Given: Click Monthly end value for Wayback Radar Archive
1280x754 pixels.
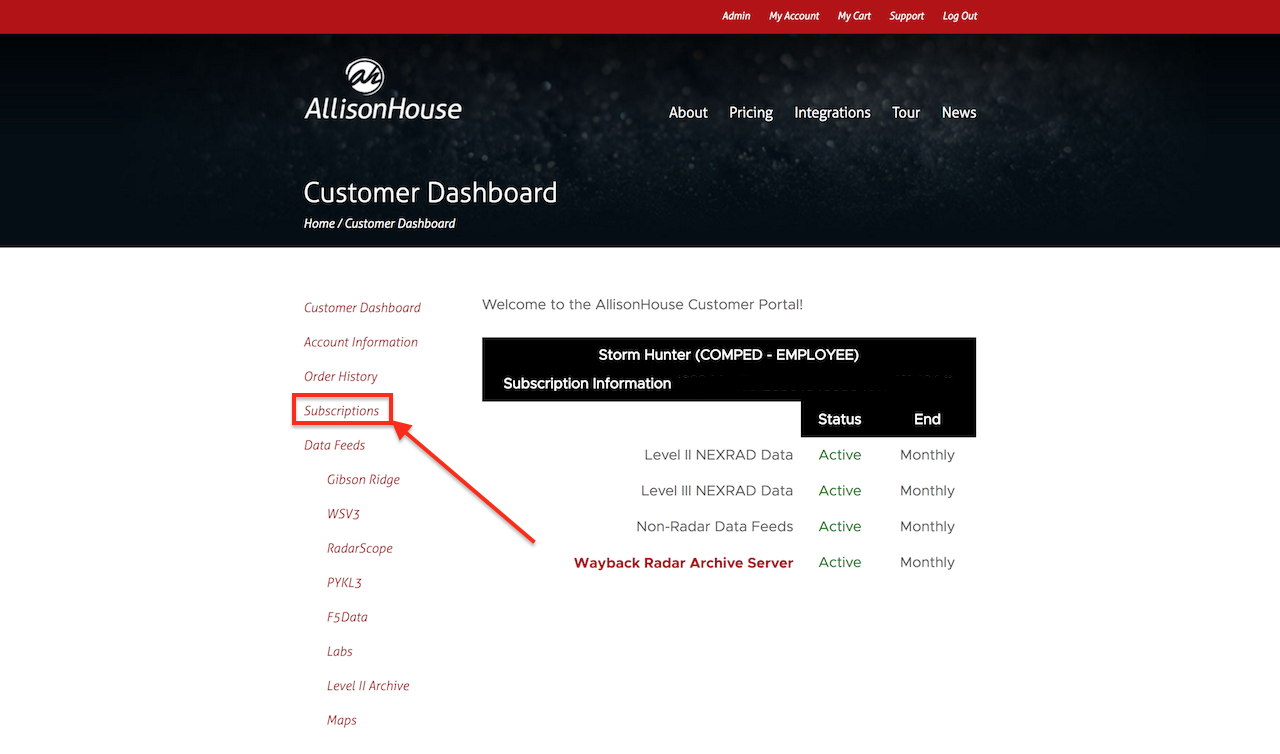Looking at the screenshot, I should [927, 563].
